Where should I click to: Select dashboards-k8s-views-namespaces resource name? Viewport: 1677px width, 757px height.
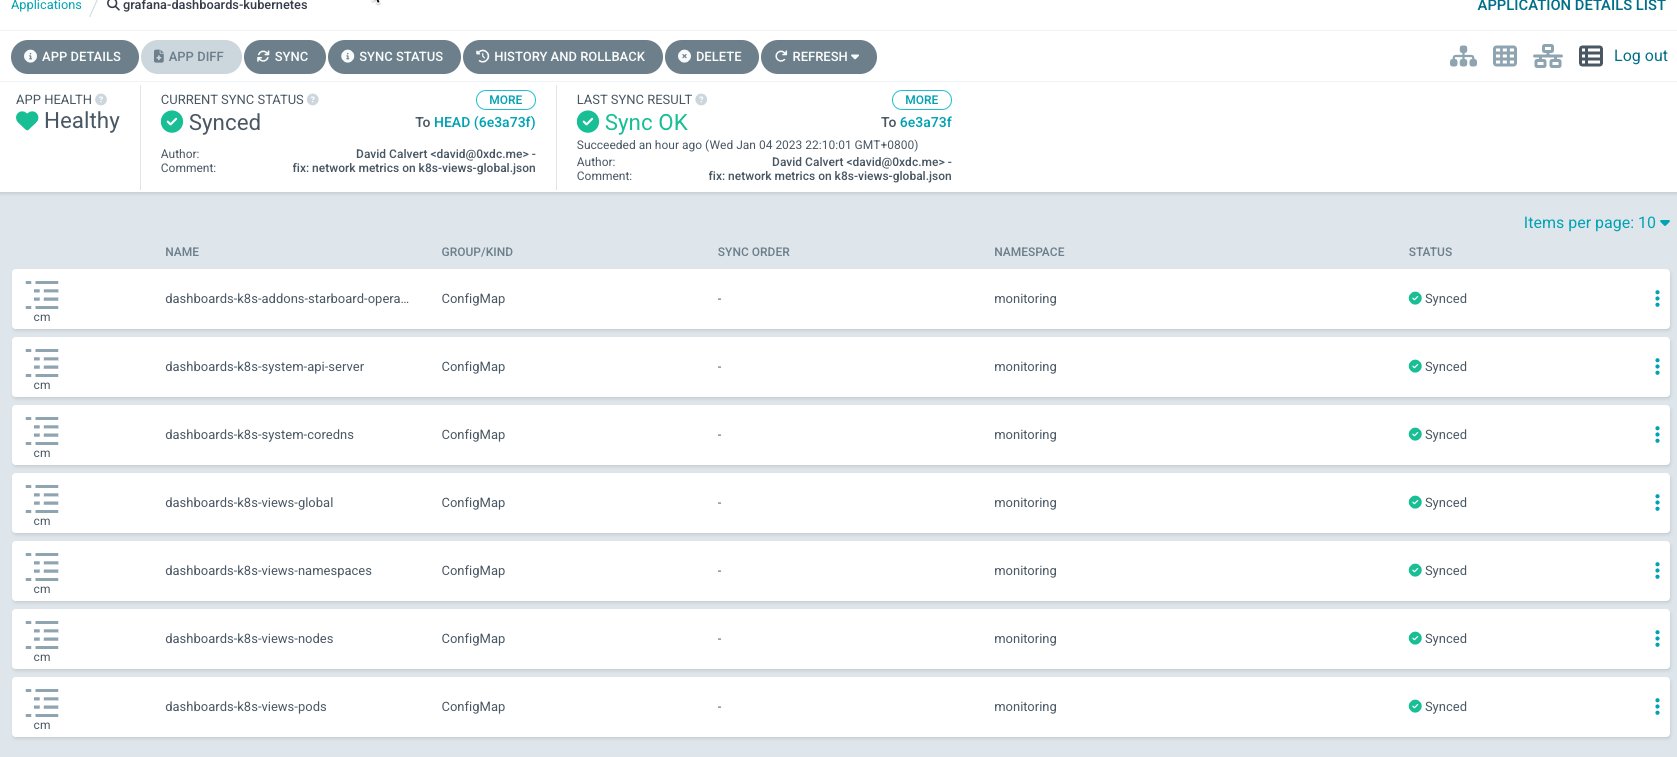(x=268, y=571)
